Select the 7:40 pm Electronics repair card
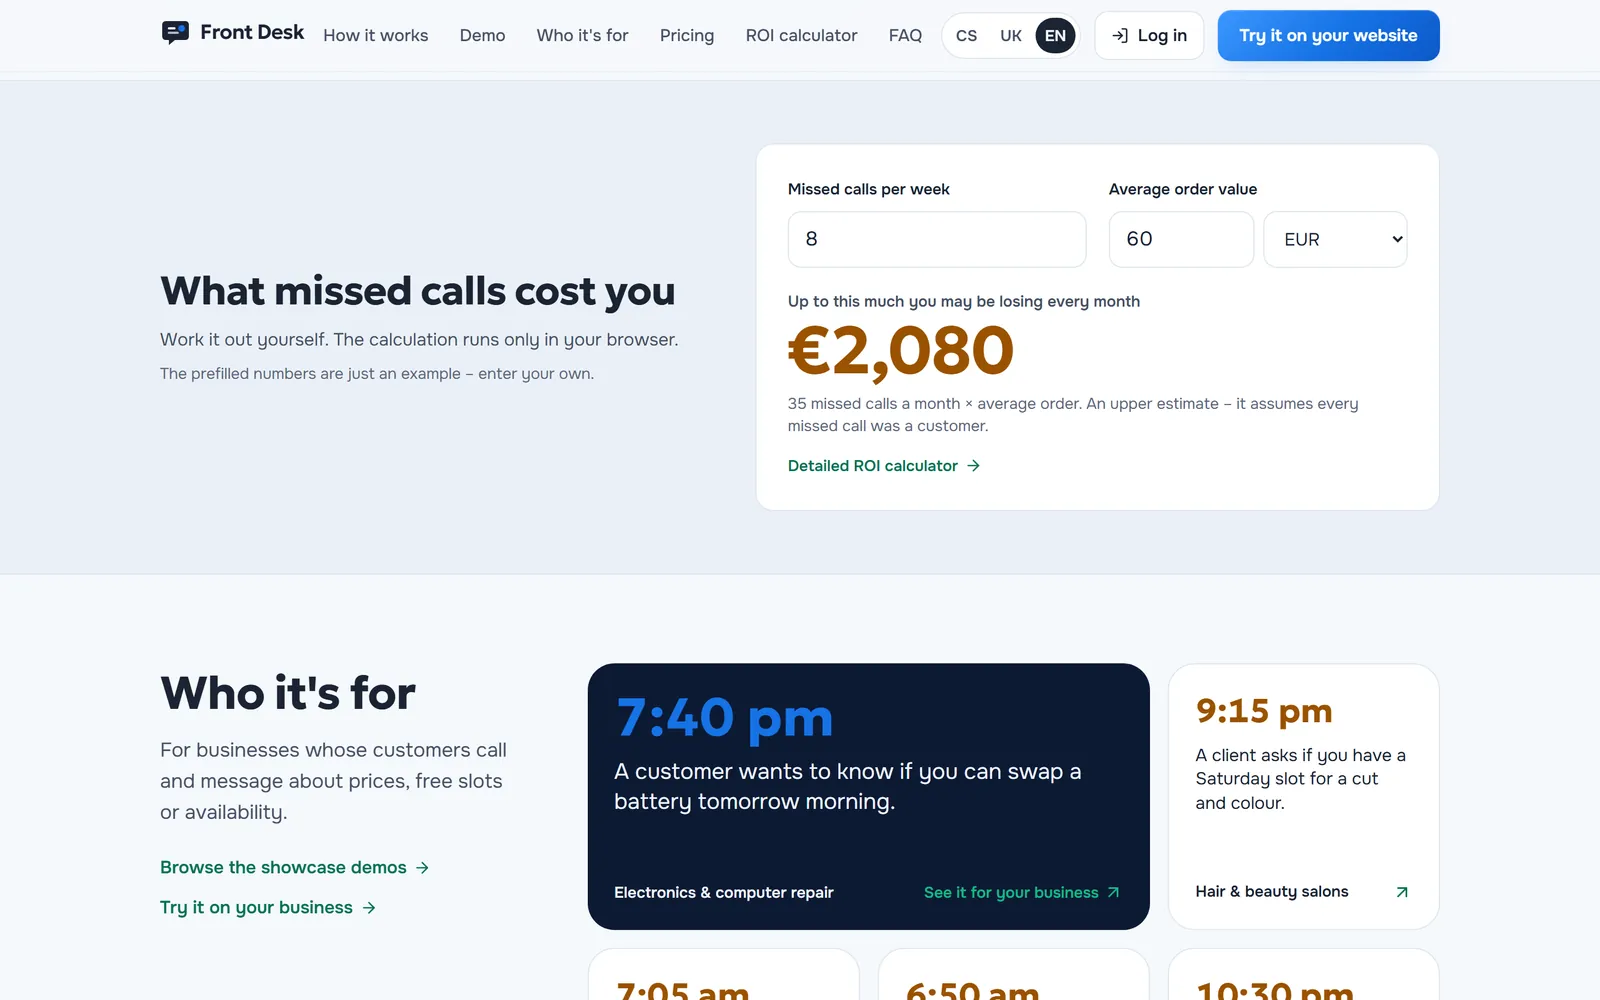Screen dimensions: 1600x1000 click(868, 797)
